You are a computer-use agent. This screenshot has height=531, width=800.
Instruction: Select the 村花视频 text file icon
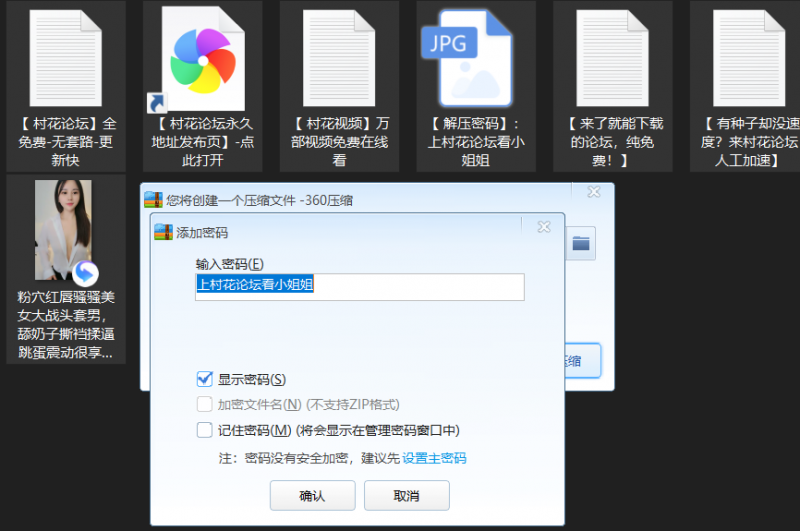point(339,58)
